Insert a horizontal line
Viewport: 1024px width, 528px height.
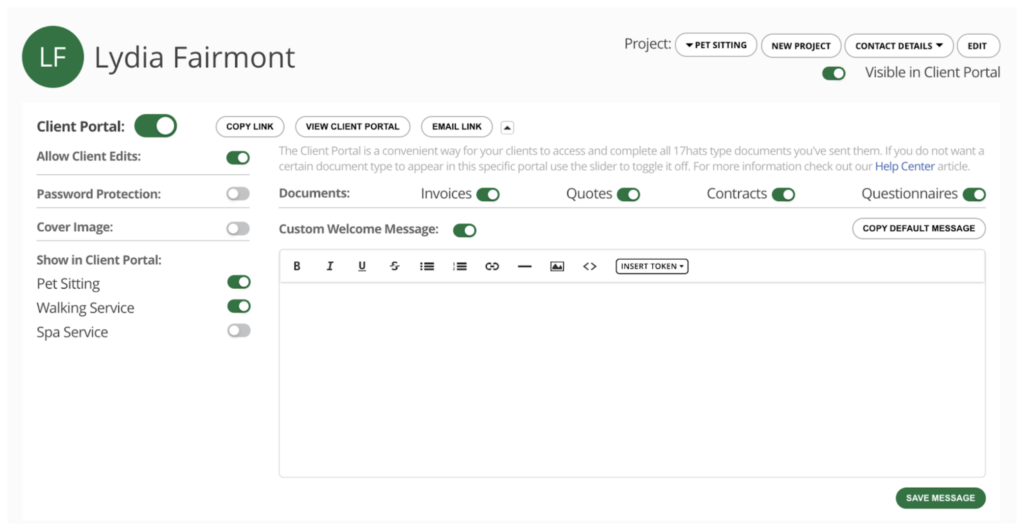[x=524, y=266]
